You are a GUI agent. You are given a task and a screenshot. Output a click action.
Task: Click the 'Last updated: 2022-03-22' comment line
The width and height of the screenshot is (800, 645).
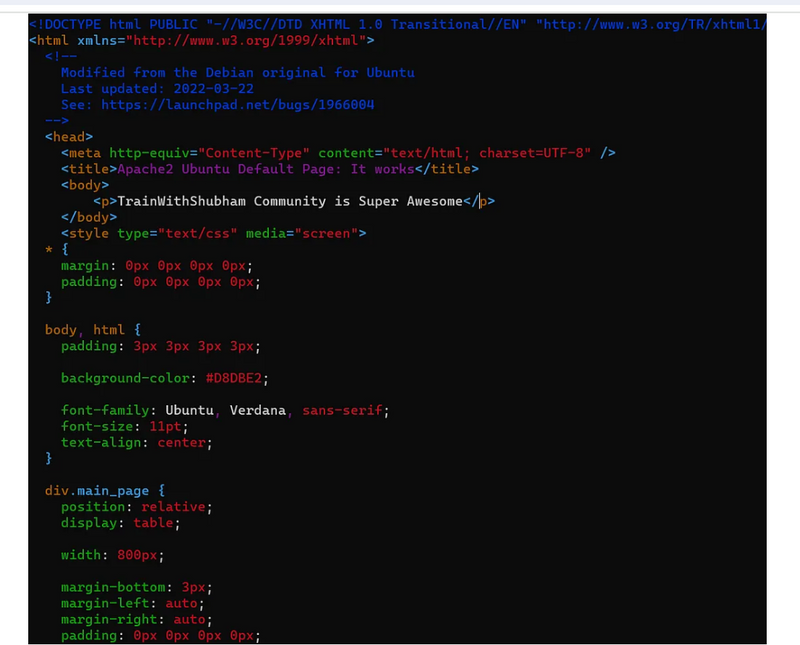[157, 89]
